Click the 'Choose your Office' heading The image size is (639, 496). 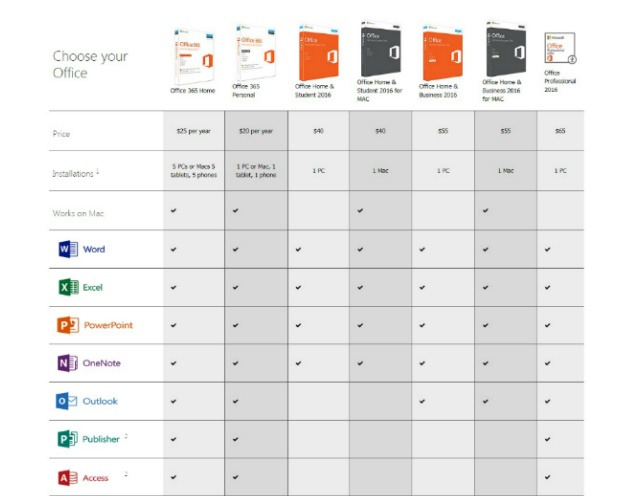pos(90,64)
